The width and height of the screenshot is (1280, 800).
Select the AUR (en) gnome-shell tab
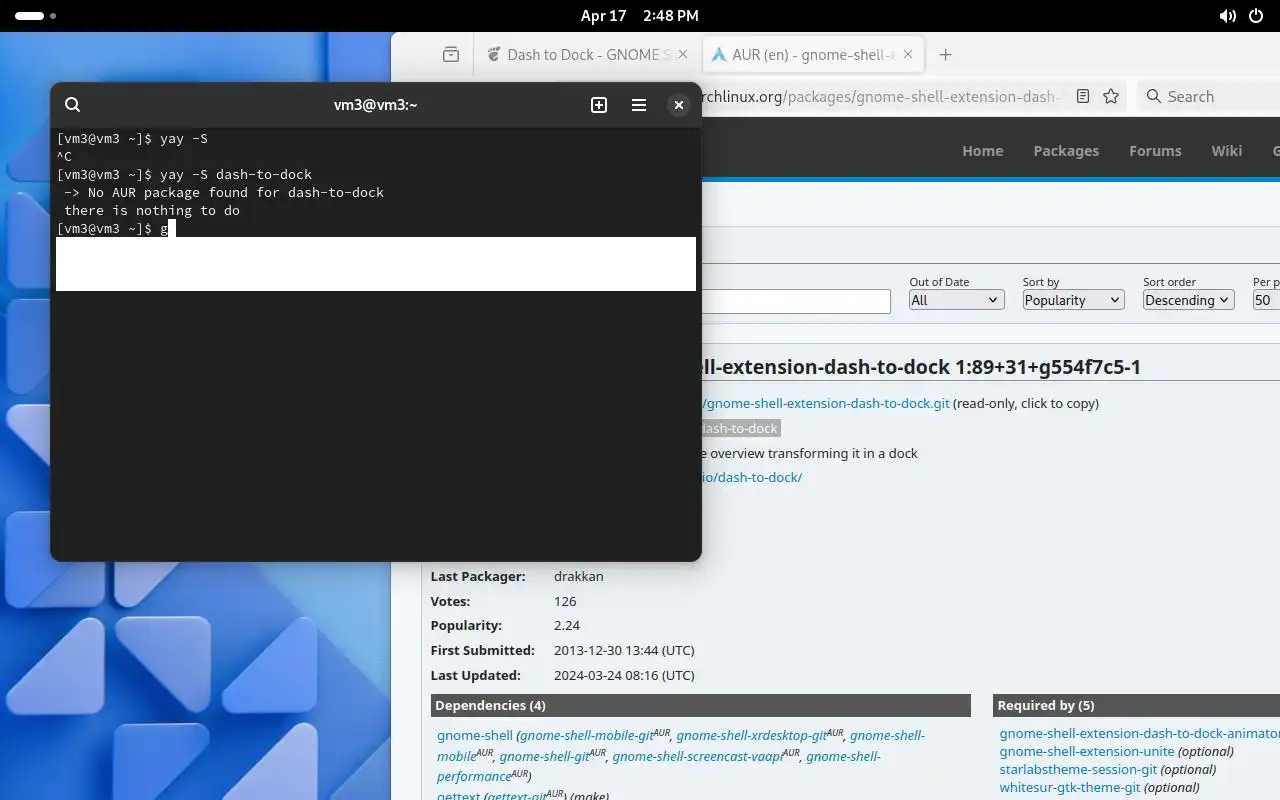812,55
